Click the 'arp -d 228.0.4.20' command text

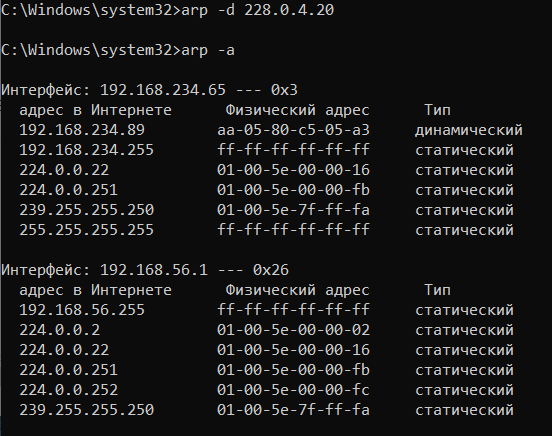click(257, 10)
